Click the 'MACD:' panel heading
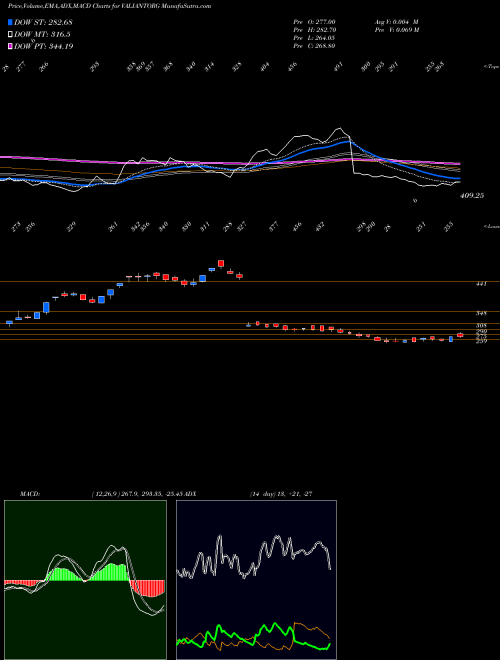The image size is (500, 660). pos(29,494)
